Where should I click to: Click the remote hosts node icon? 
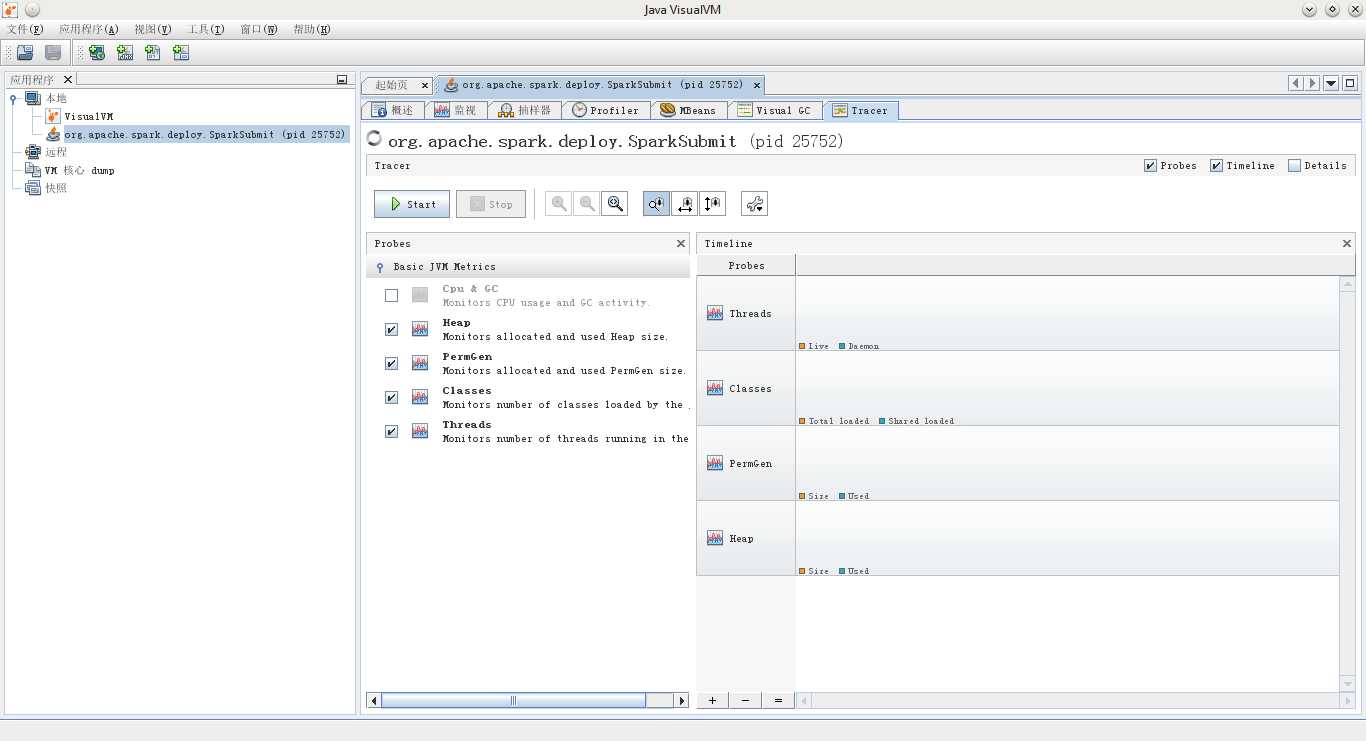[x=33, y=152]
